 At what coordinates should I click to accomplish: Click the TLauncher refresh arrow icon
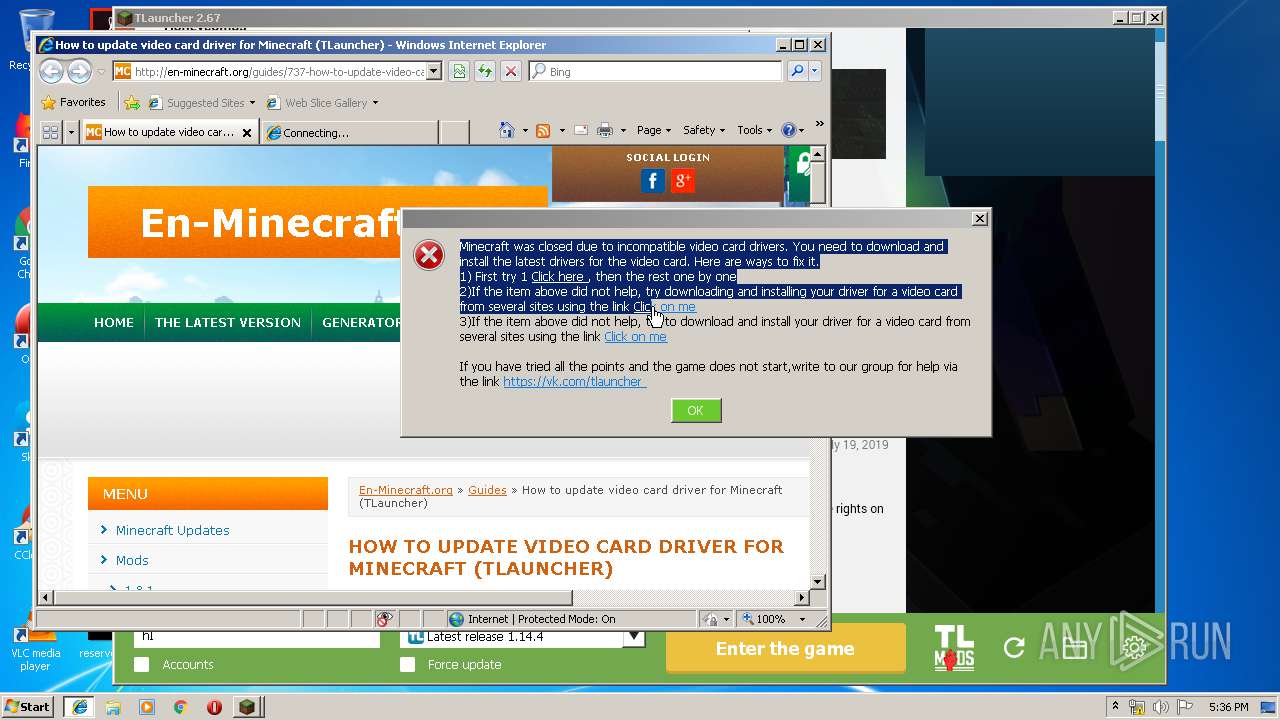point(1014,648)
